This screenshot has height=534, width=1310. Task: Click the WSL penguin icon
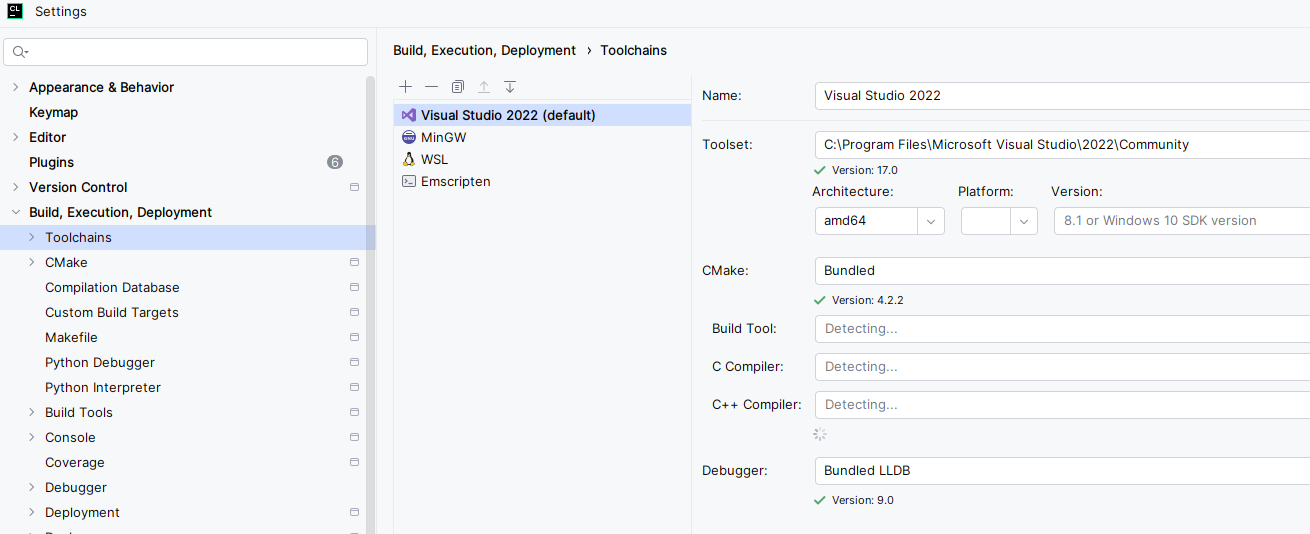tap(408, 159)
